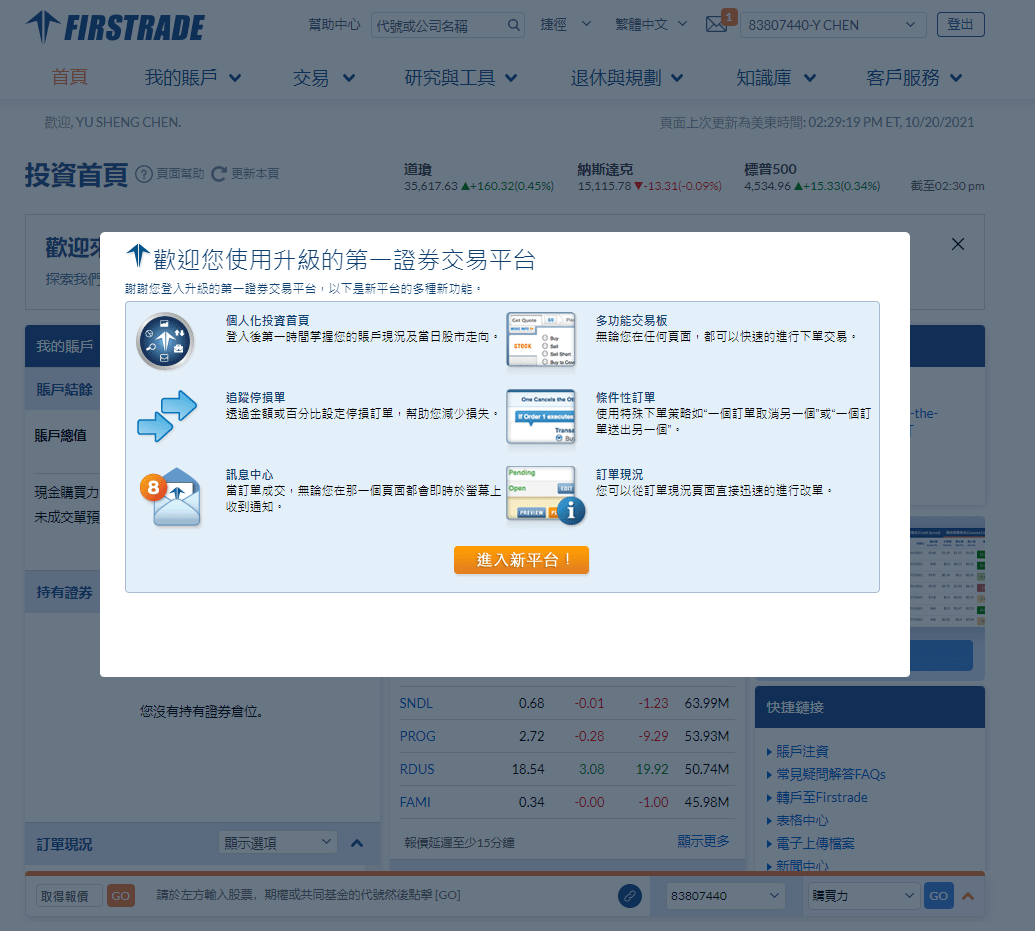Click the multi-function trading board thumbnail

coord(541,340)
